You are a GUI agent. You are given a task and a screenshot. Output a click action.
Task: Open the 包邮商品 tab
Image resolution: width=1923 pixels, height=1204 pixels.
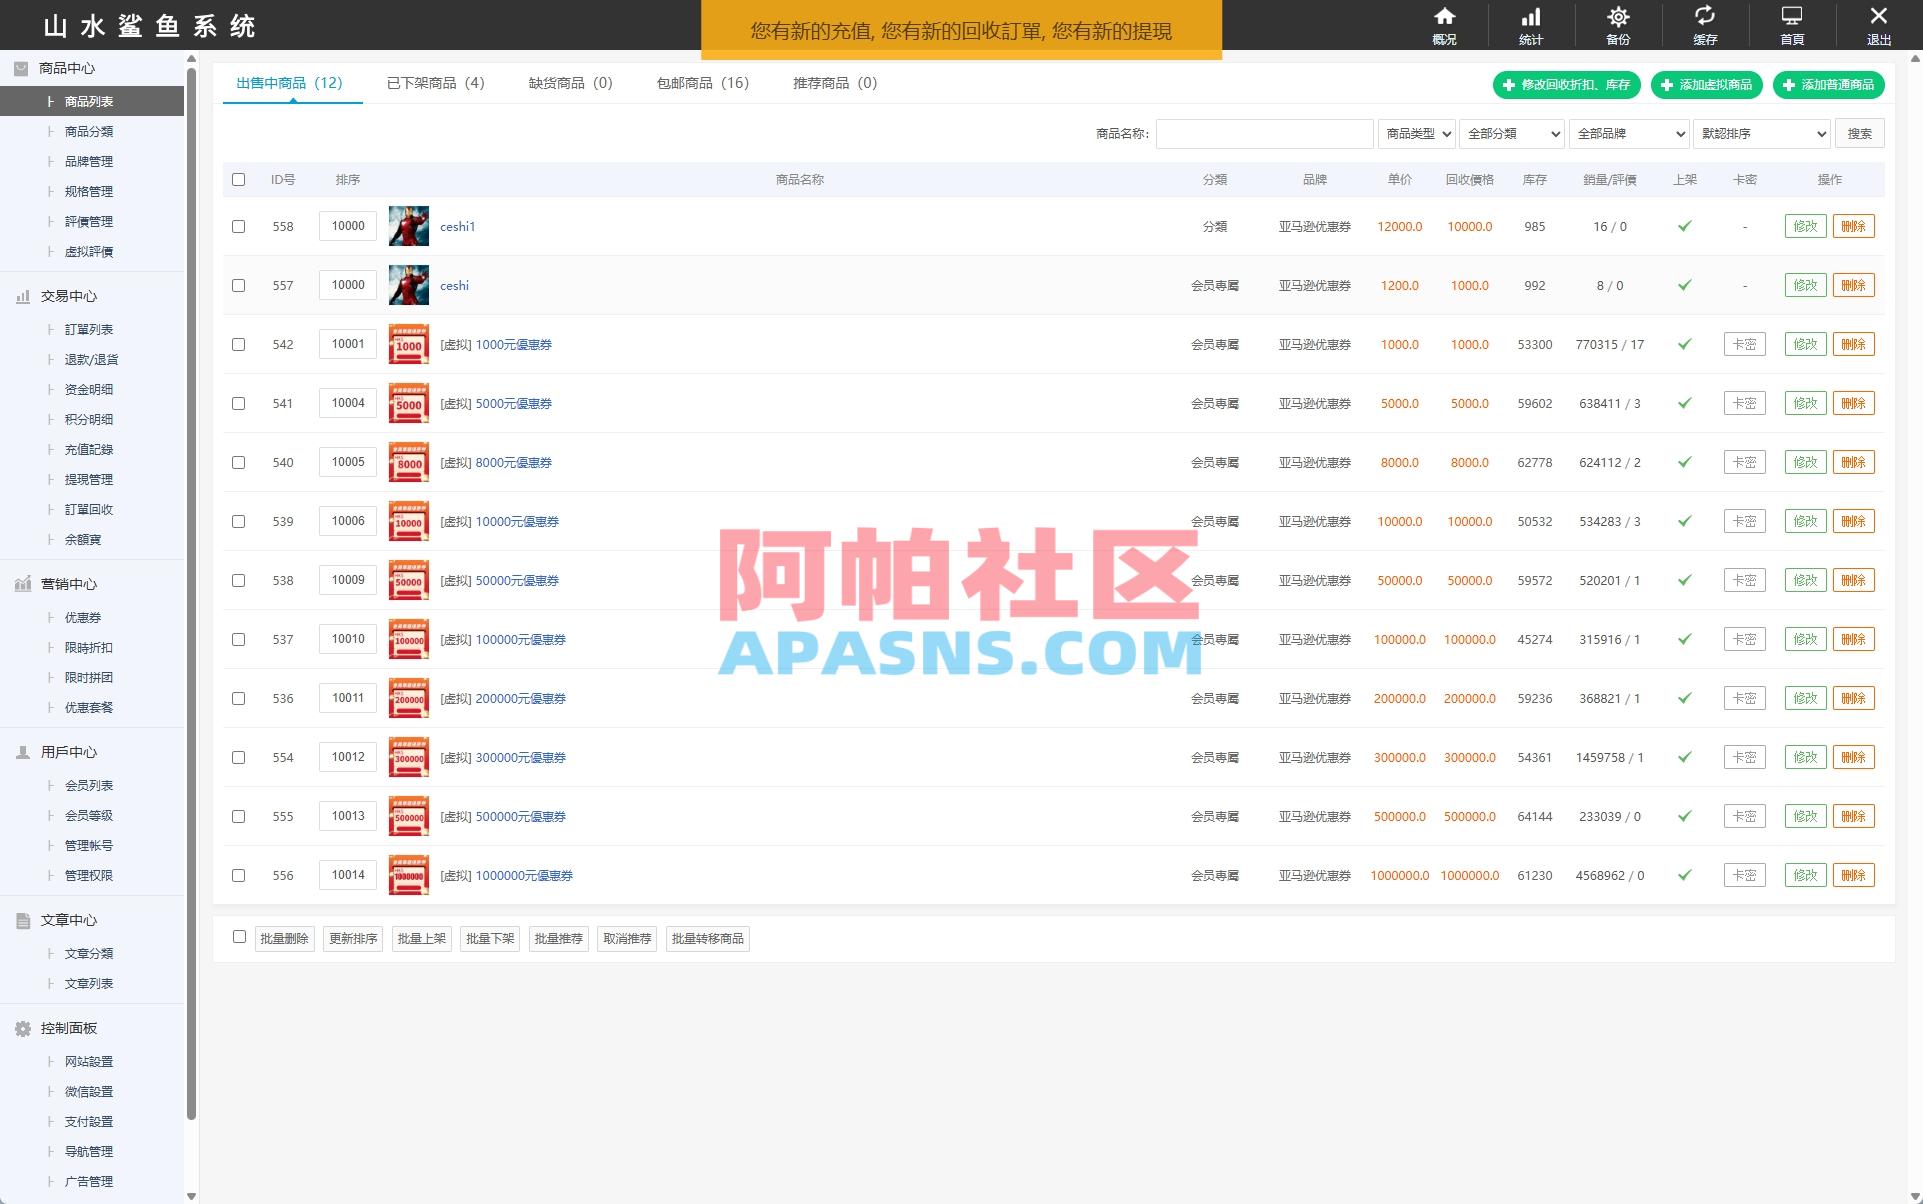702,84
